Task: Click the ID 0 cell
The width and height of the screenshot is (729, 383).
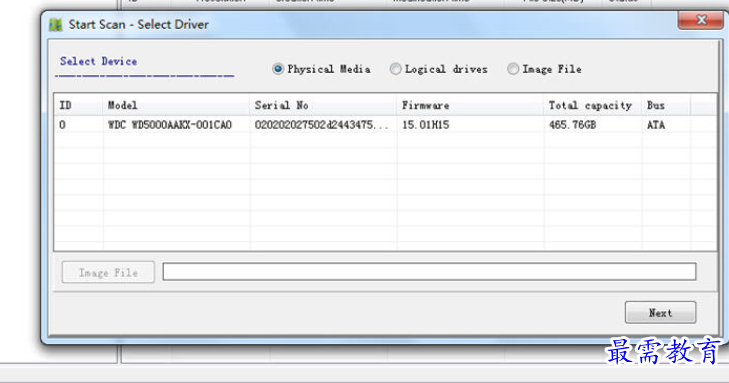Action: pyautogui.click(x=62, y=125)
